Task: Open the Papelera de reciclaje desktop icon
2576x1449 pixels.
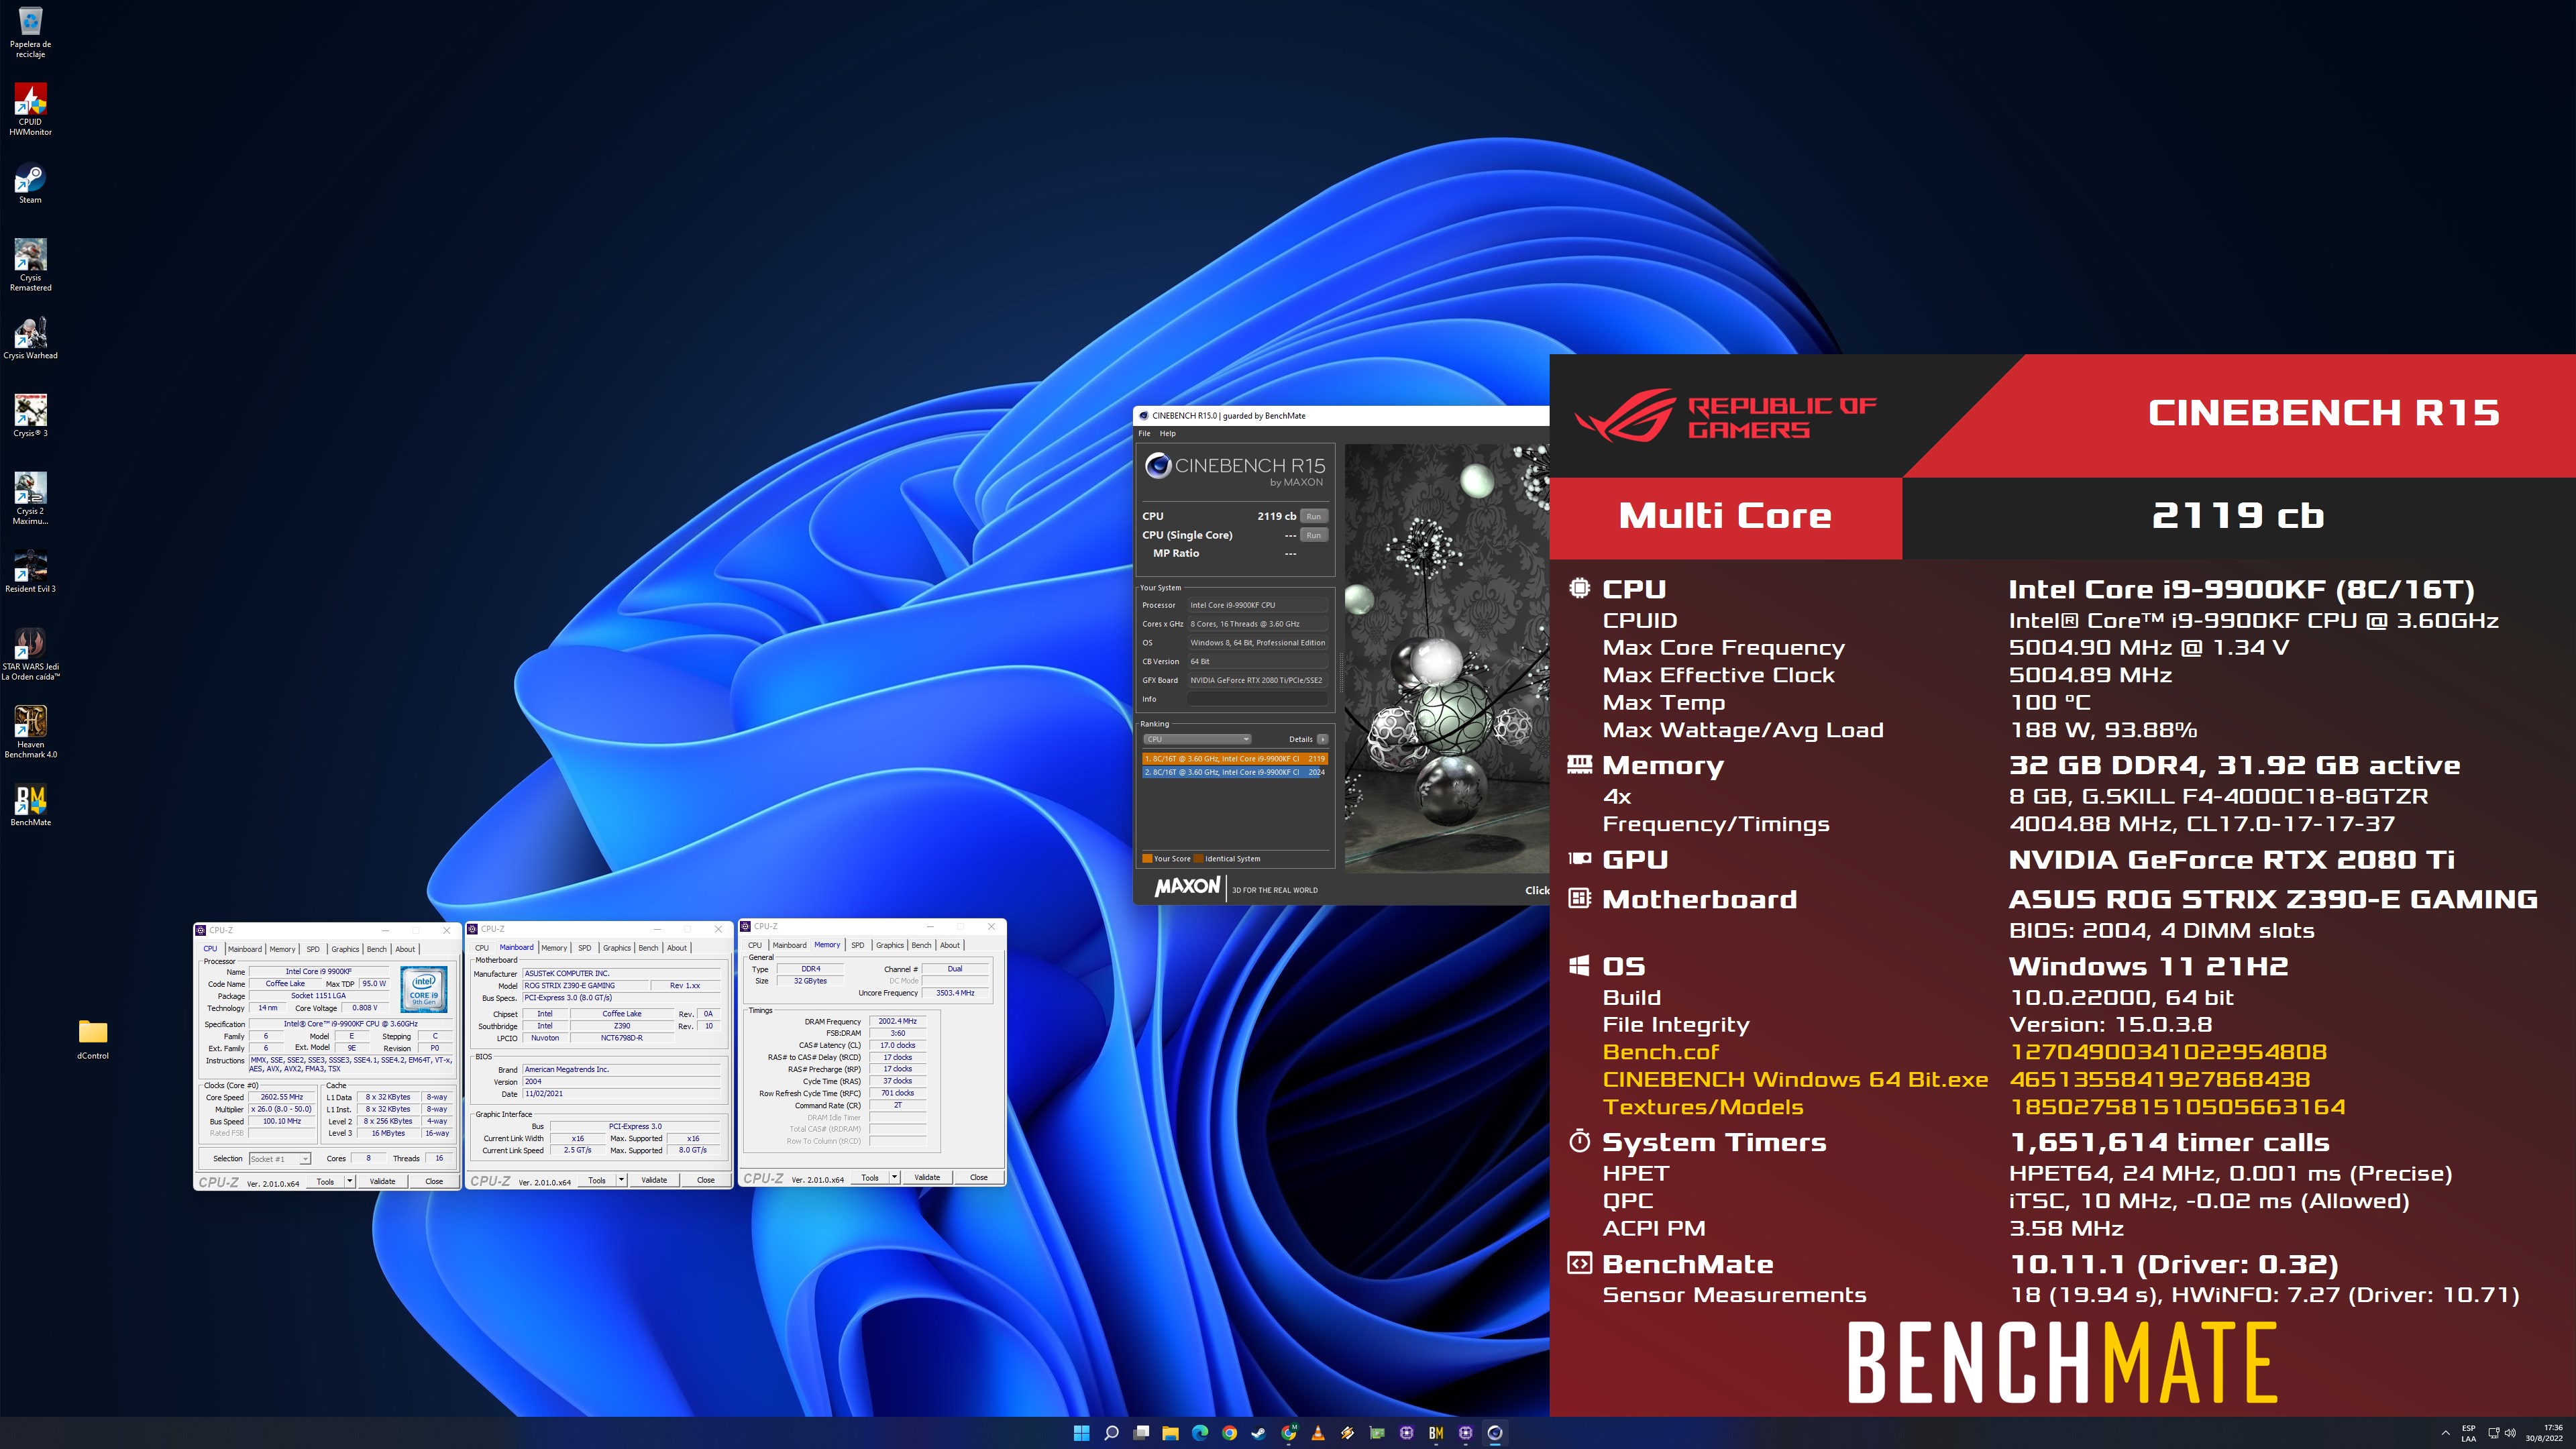Action: 30,32
